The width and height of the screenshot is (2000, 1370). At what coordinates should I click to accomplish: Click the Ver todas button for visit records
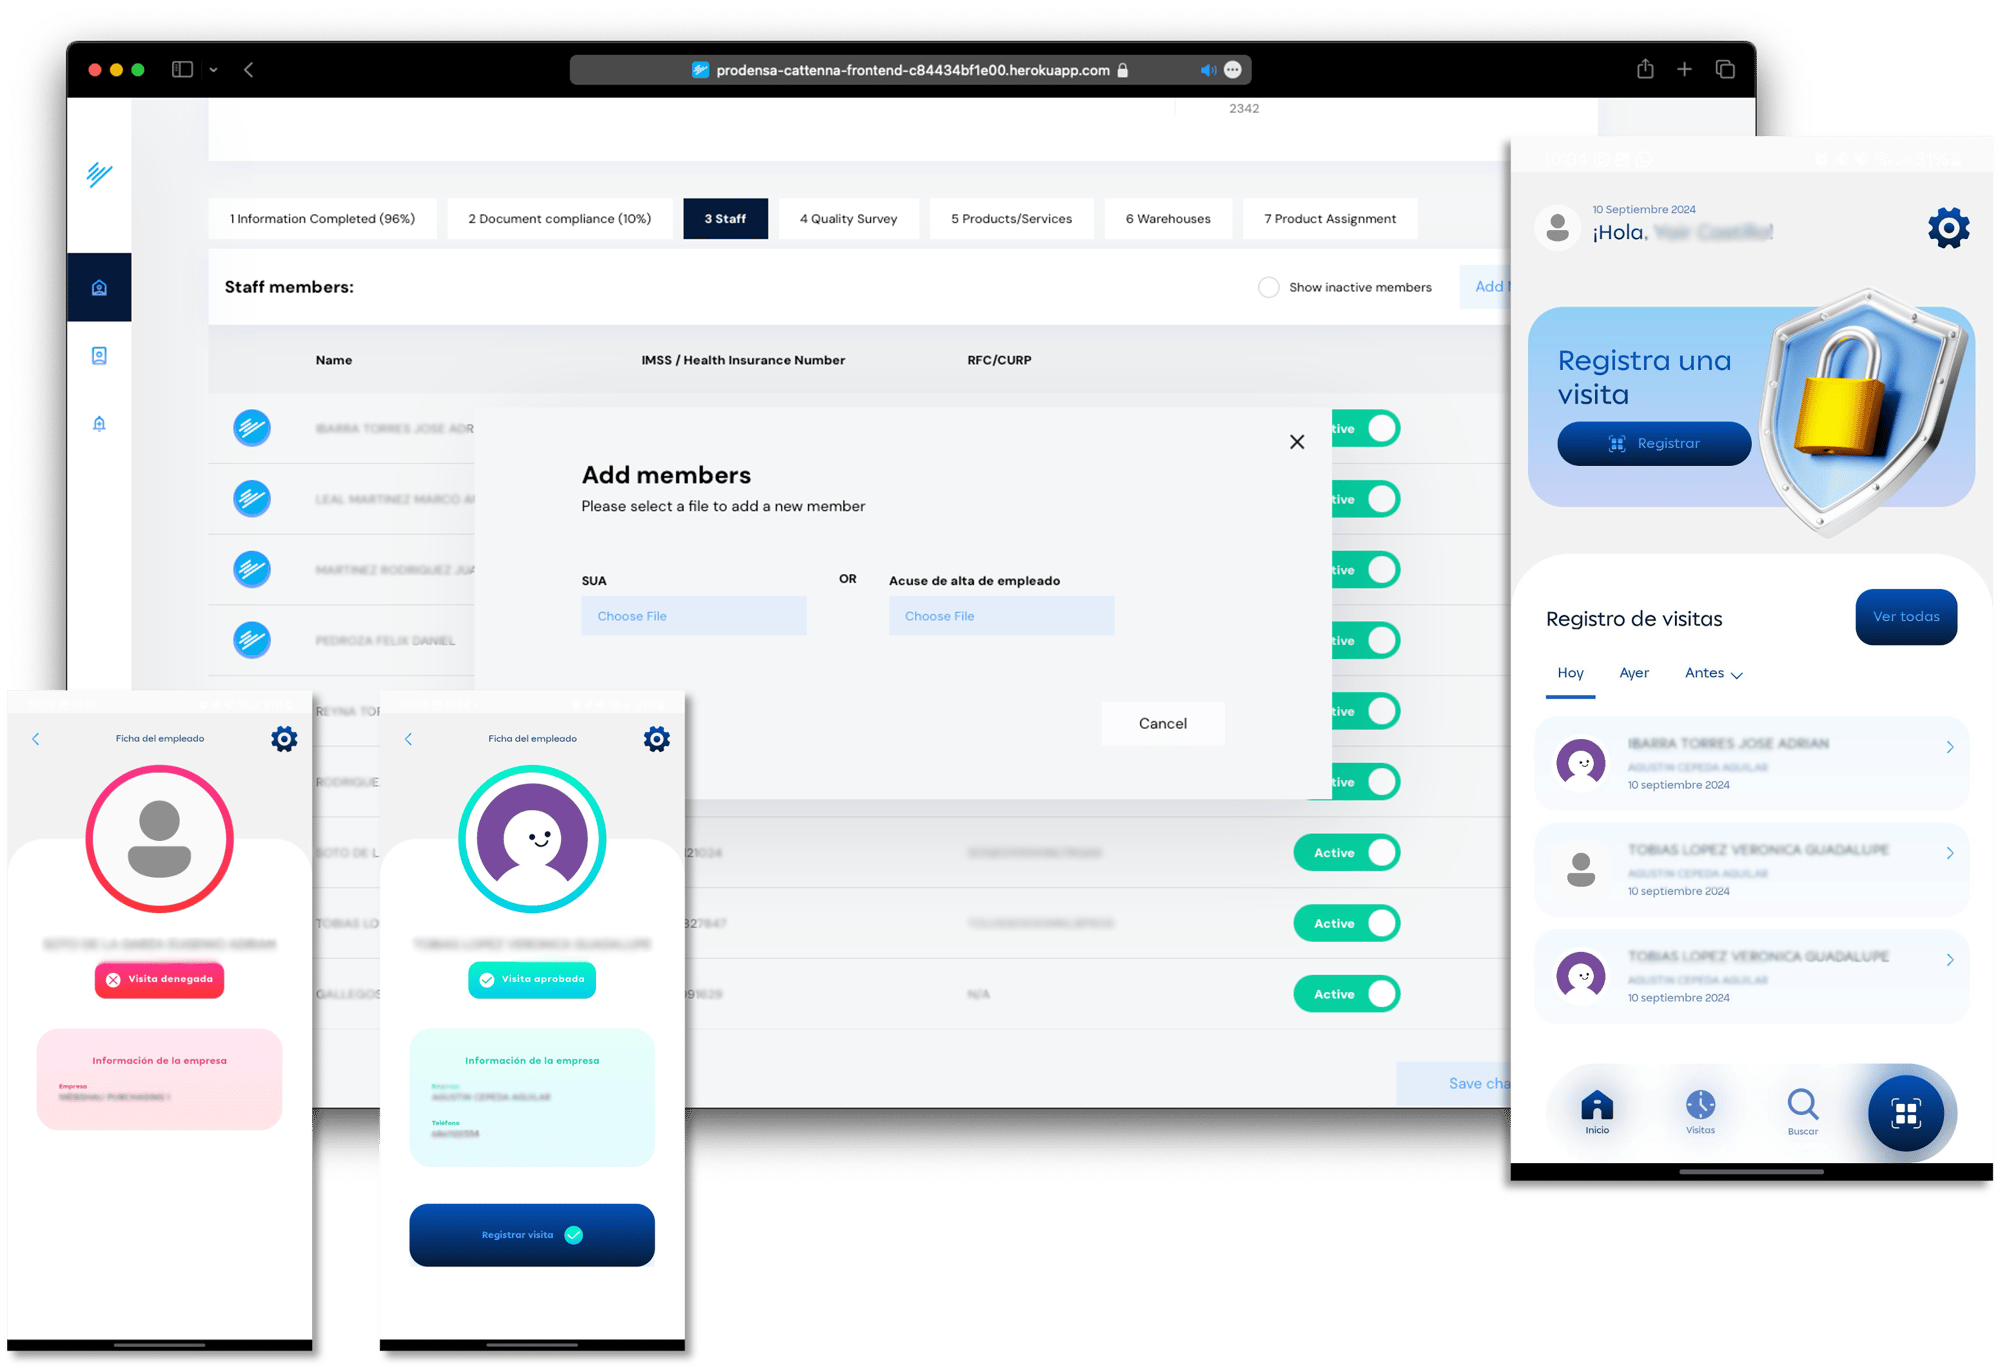(x=1907, y=616)
